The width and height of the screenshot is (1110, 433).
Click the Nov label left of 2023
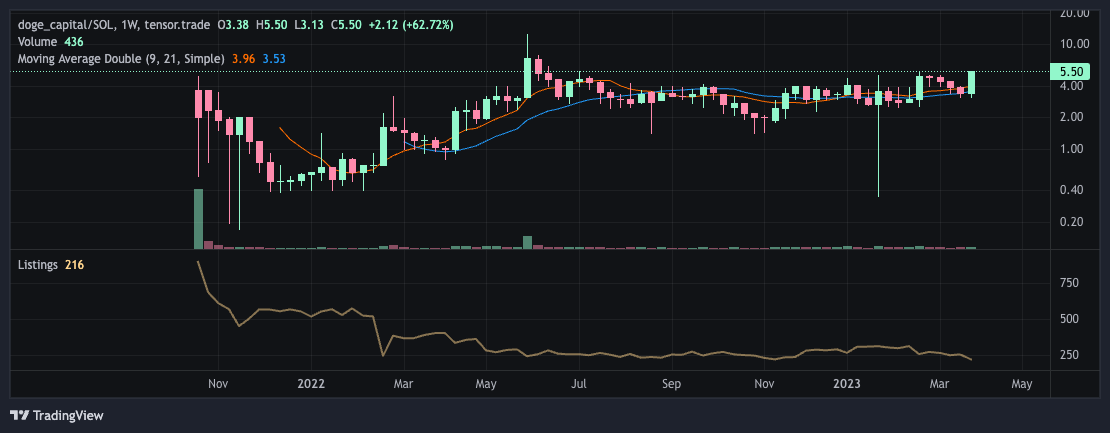click(764, 383)
